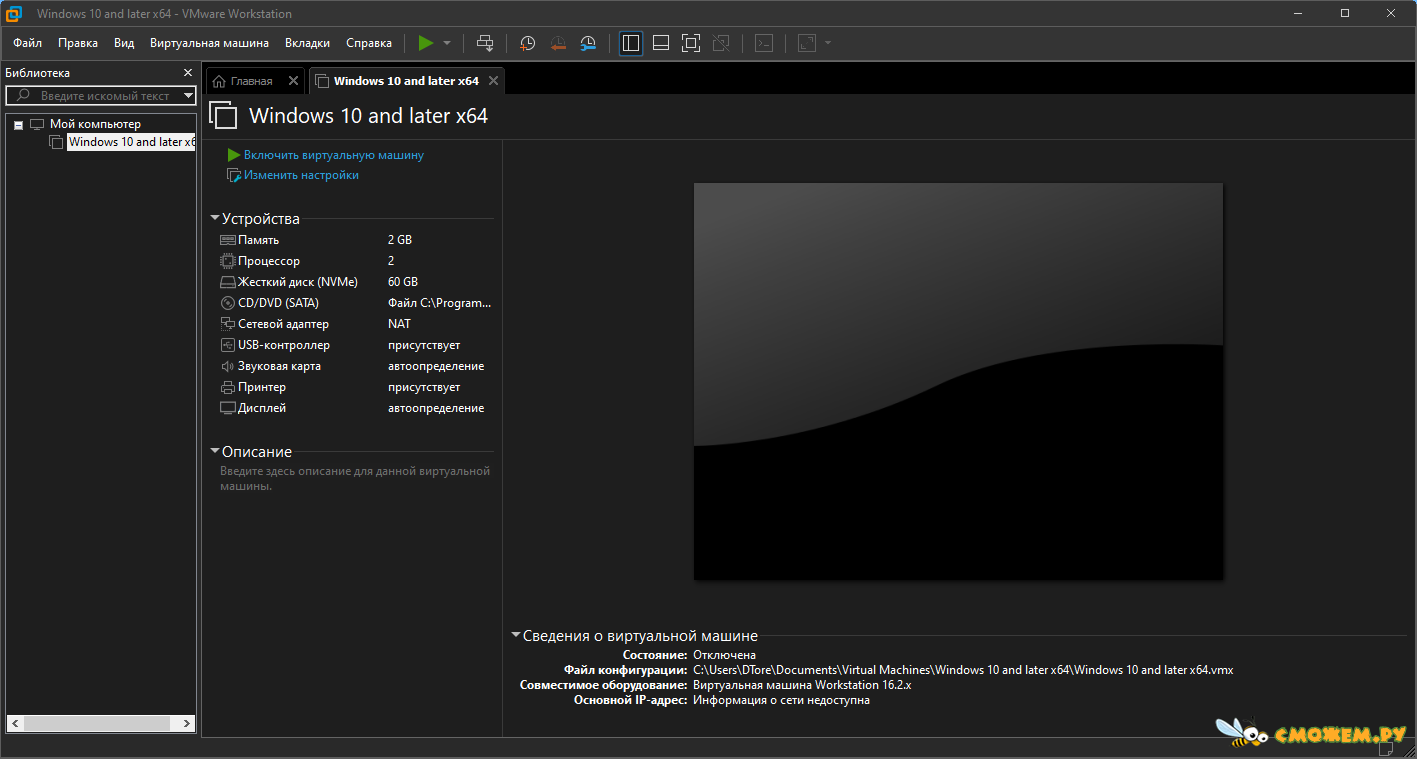The height and width of the screenshot is (759, 1417).
Task: Click the disc icon beside CD/DVD (SATA)
Action: (x=228, y=303)
